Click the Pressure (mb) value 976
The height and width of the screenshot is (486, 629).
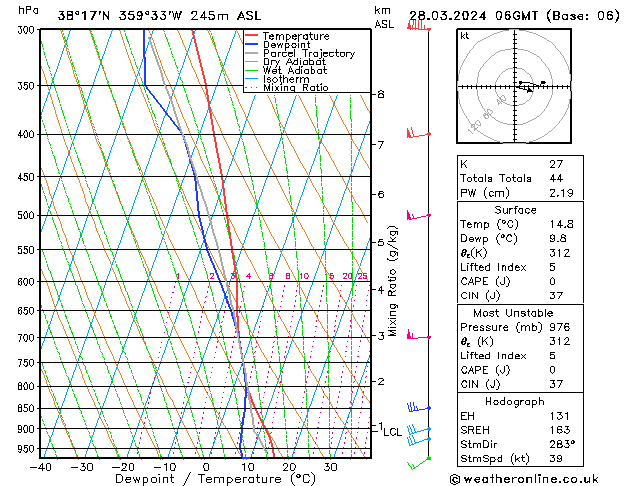click(x=560, y=327)
